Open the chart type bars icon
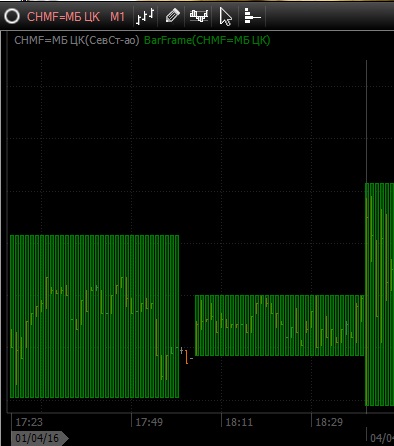 [145, 16]
